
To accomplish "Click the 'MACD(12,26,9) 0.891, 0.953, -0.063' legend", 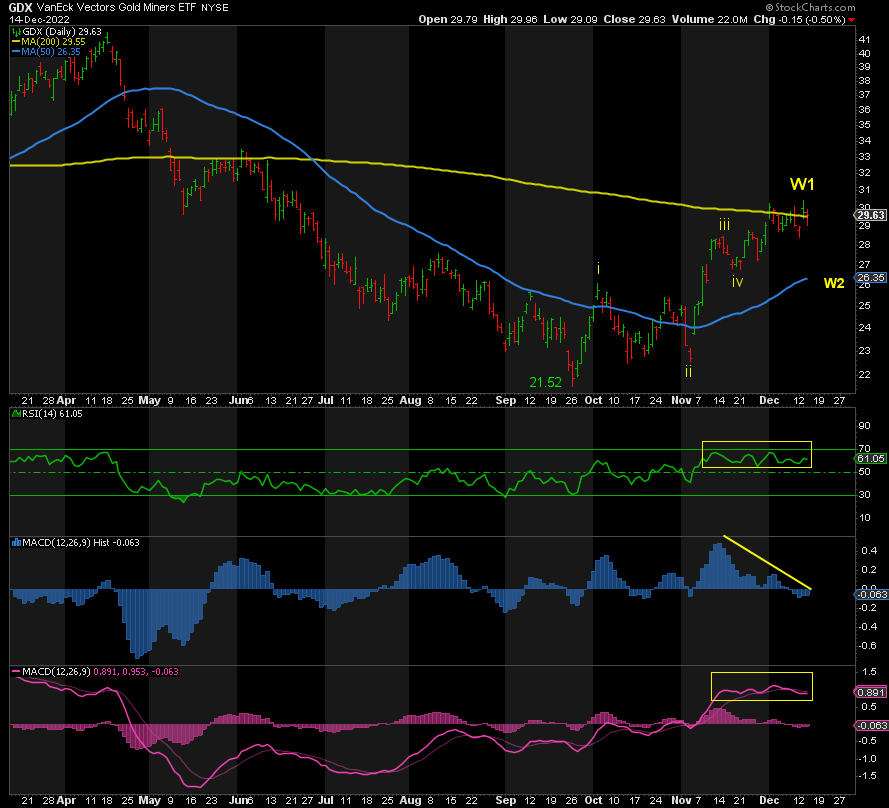I will tap(100, 672).
